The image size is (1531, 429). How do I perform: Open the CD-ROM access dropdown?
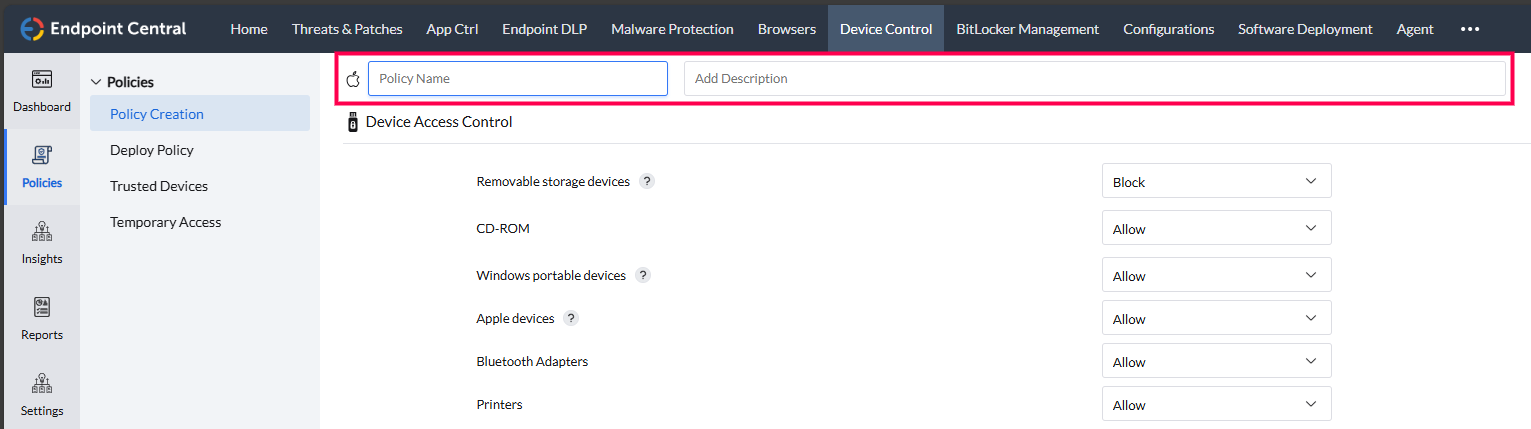click(1216, 229)
